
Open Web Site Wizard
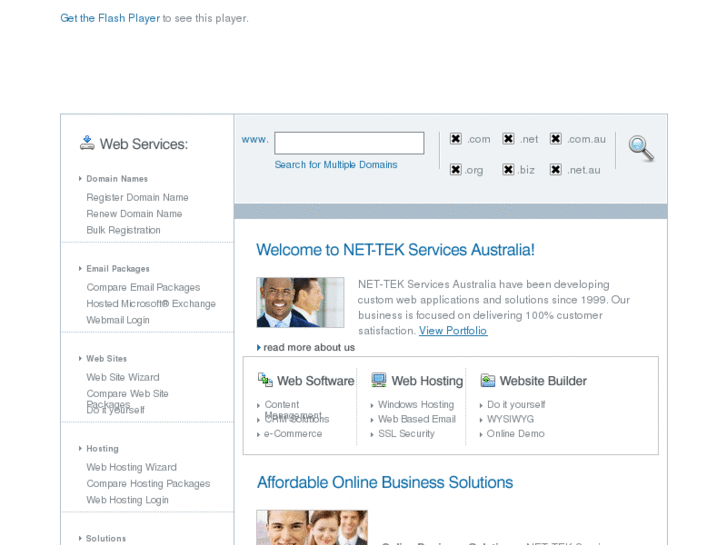tap(123, 377)
